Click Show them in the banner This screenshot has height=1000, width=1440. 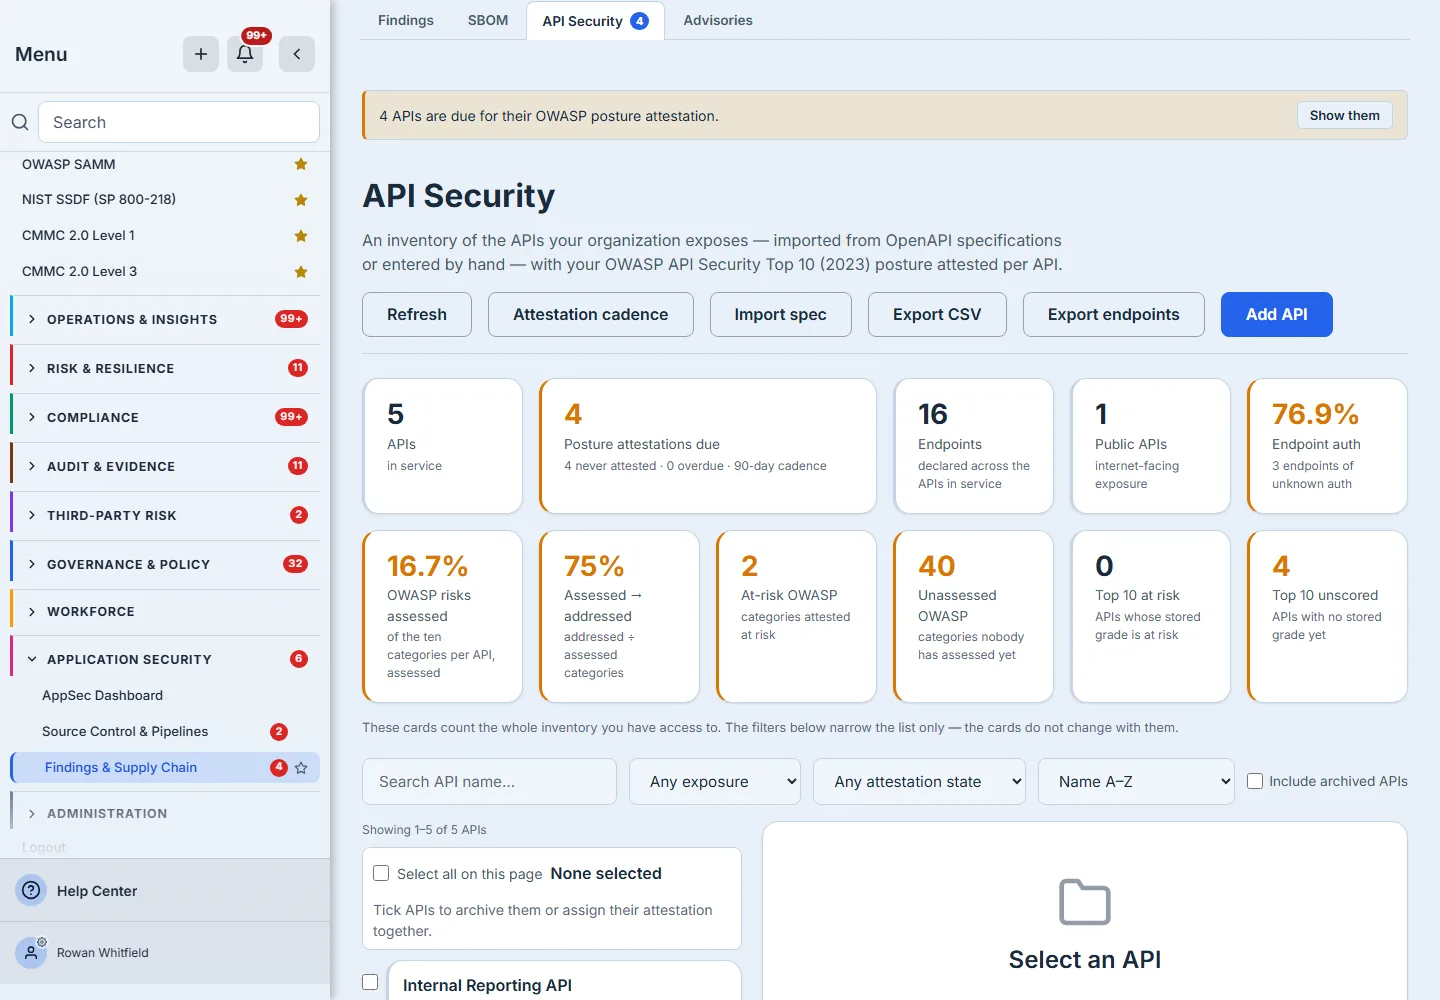(x=1344, y=115)
